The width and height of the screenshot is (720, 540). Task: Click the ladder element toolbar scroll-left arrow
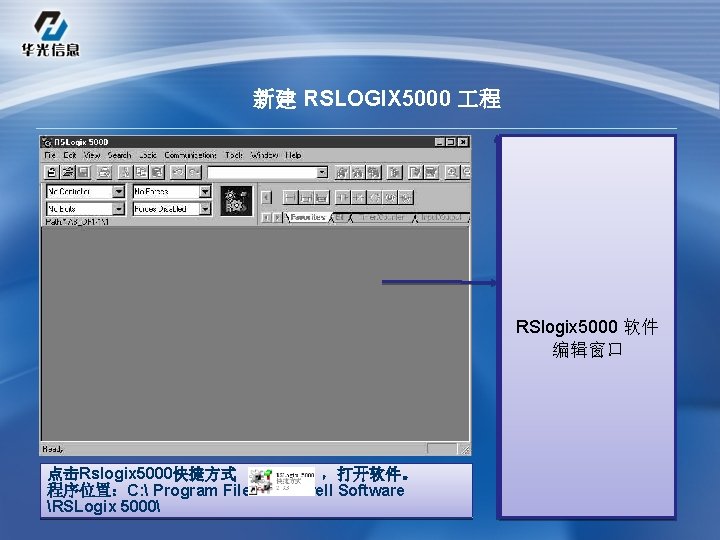point(266,197)
